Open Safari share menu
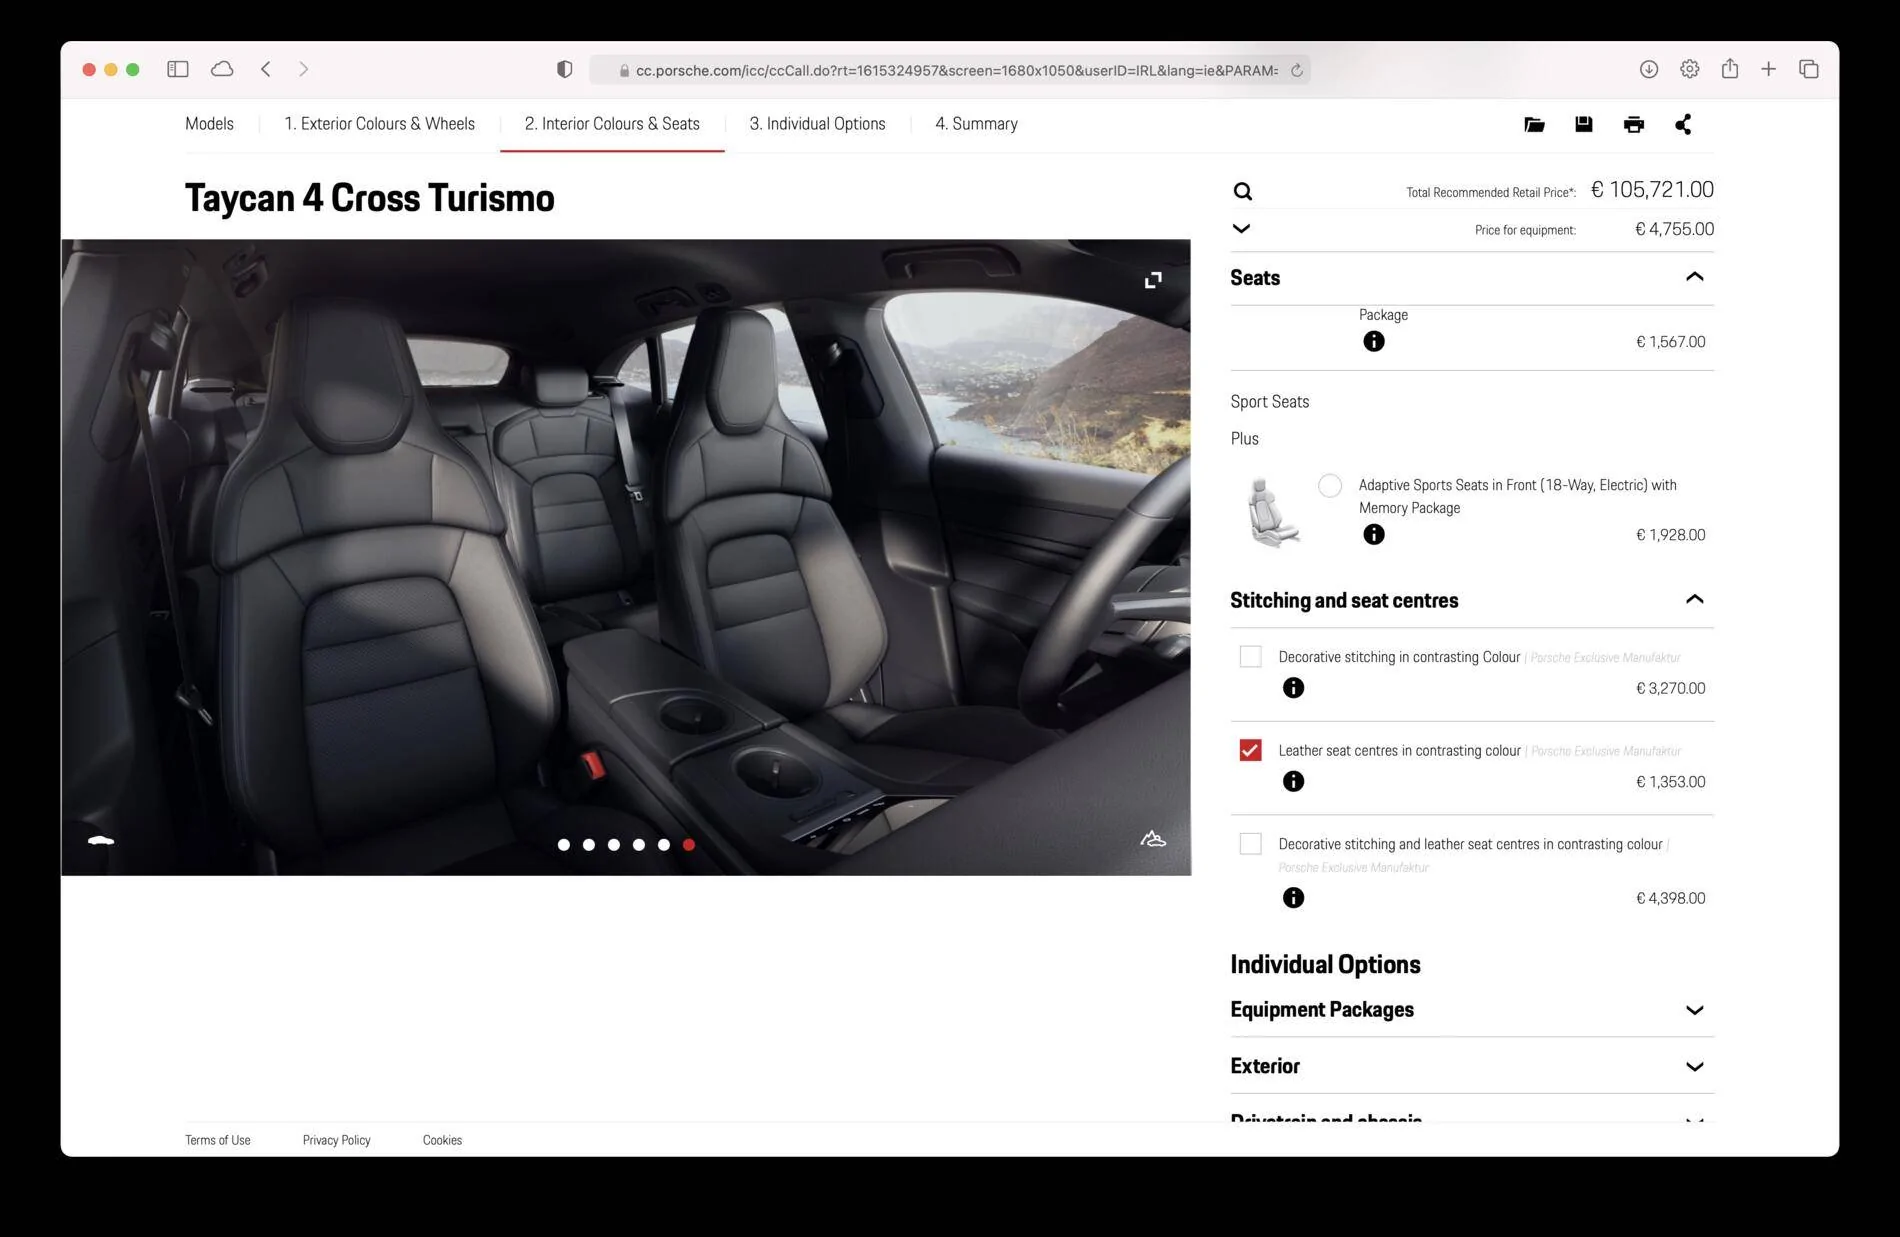 click(x=1729, y=69)
